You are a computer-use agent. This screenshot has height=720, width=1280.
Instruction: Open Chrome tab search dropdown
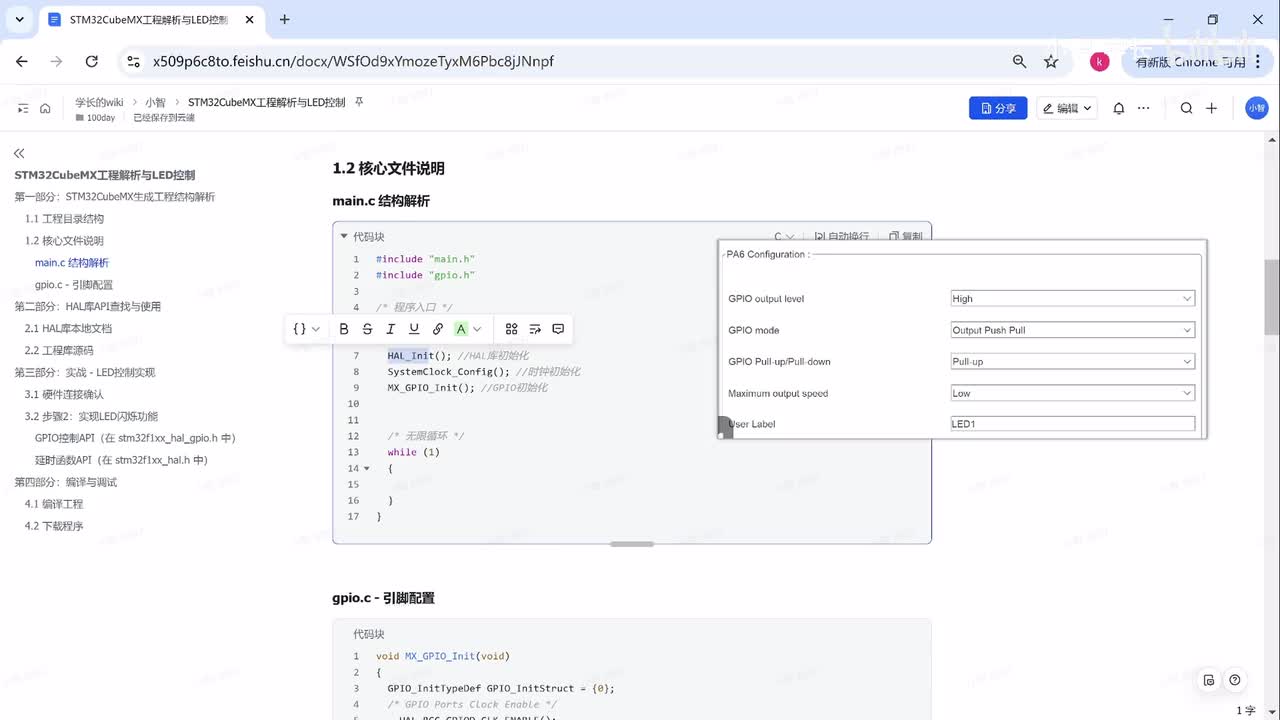(19, 19)
